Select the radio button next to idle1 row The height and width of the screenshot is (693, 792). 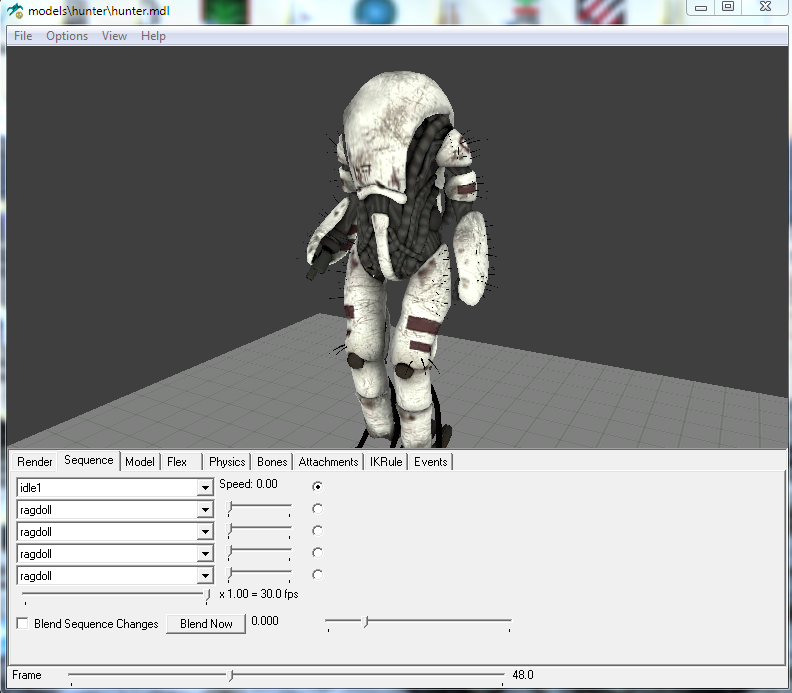317,486
